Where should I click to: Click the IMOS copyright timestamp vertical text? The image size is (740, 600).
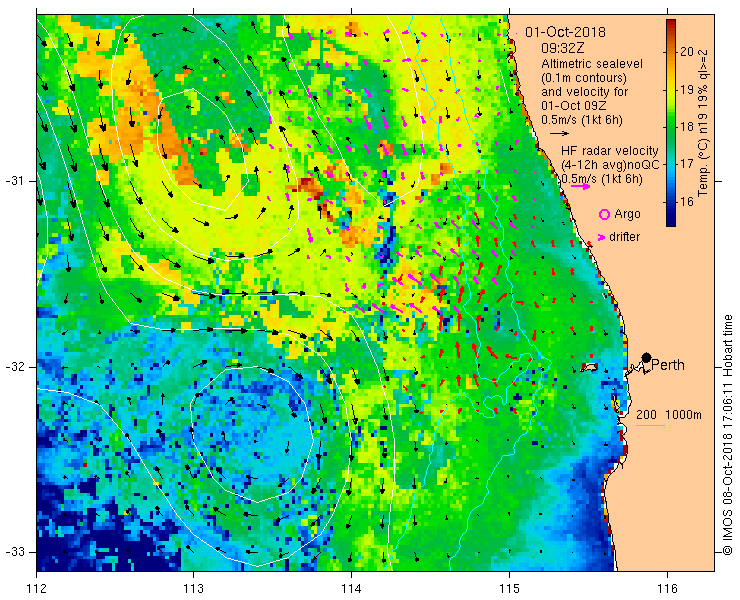tap(727, 435)
